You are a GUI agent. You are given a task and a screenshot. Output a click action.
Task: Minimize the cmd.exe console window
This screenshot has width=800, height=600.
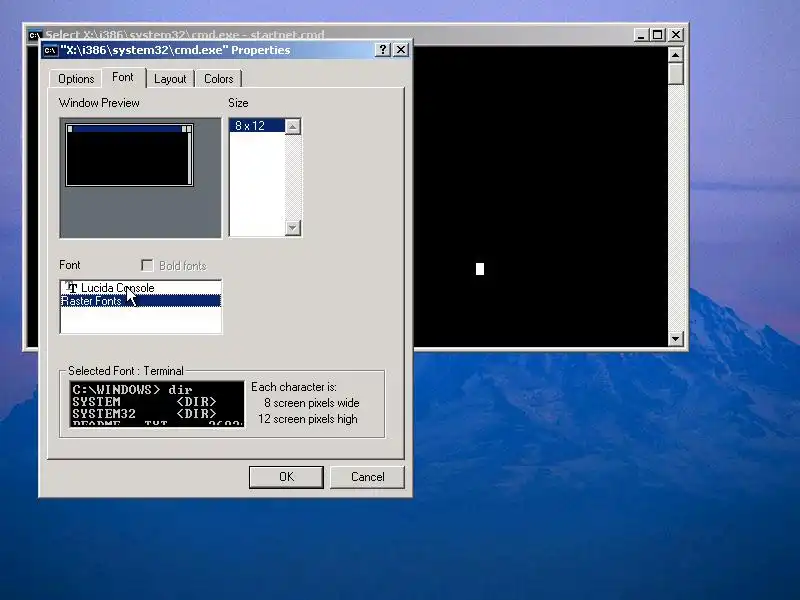tap(641, 35)
